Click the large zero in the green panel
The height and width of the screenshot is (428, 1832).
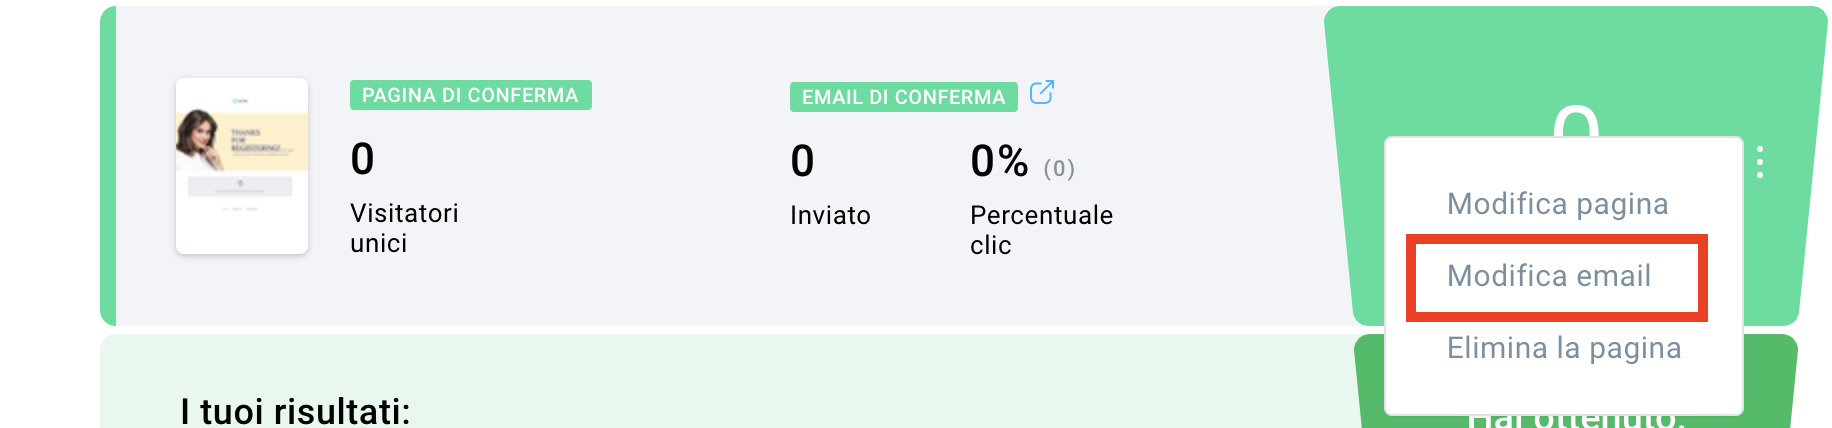coord(1575,121)
